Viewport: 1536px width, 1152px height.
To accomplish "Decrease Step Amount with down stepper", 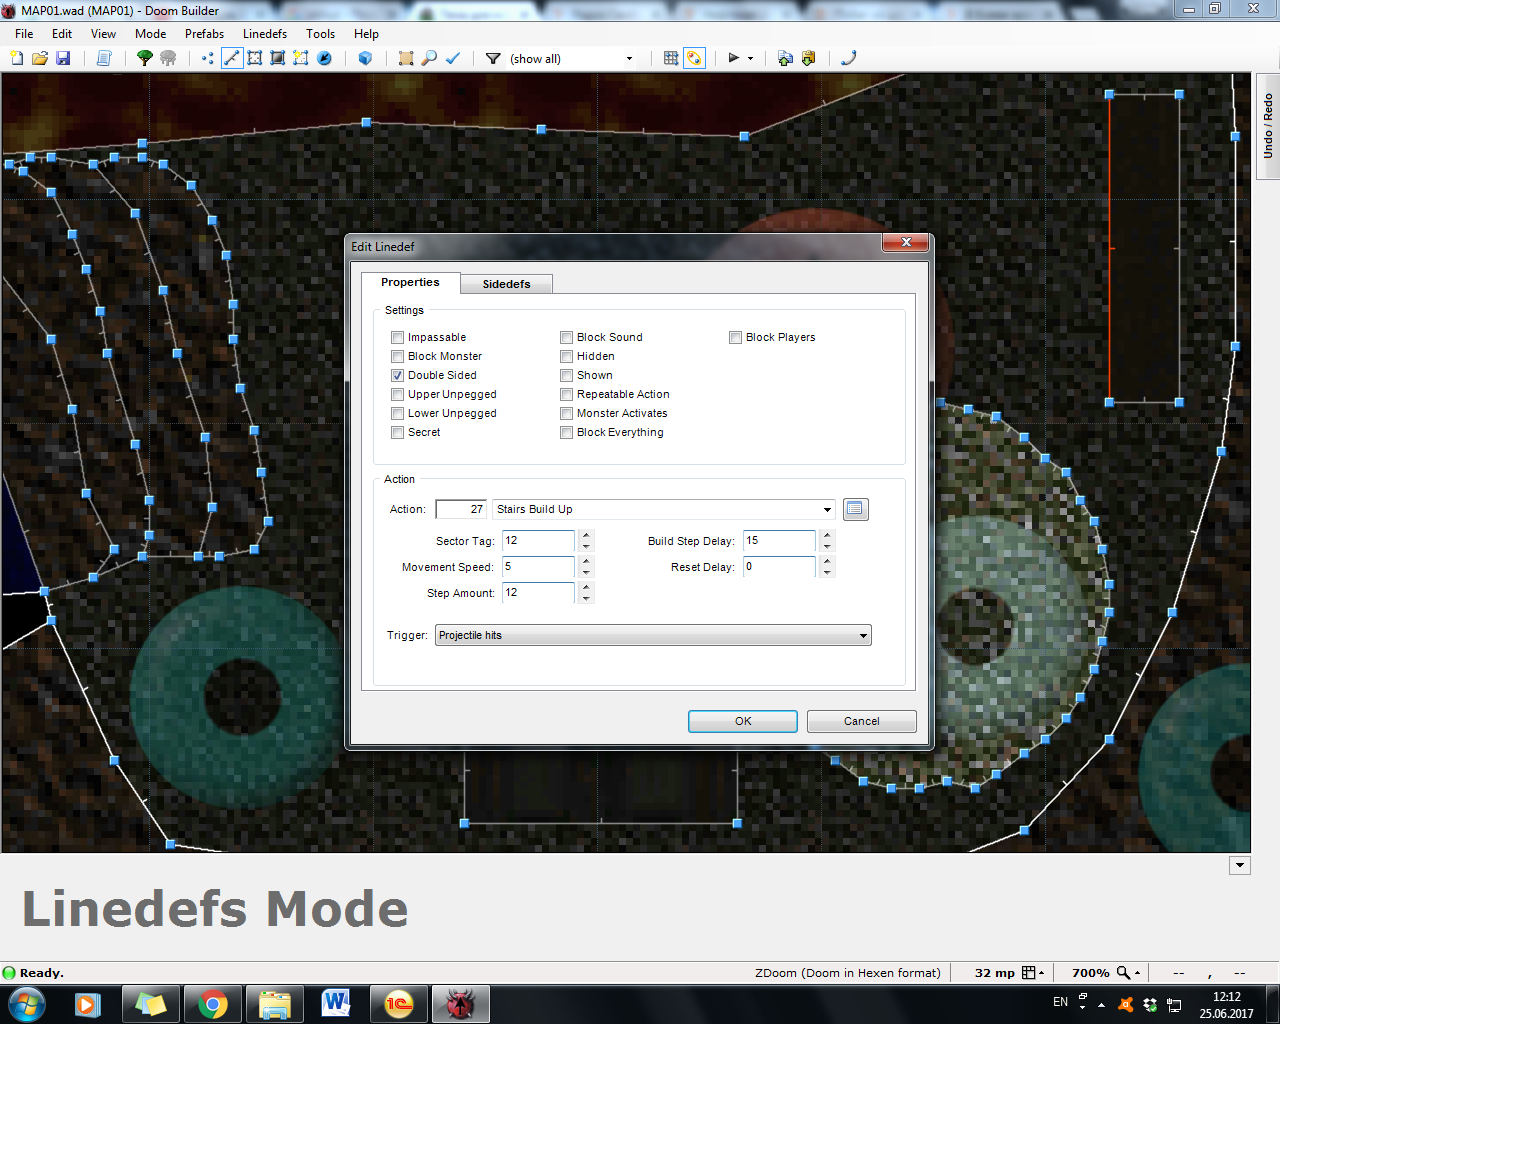I will click(x=586, y=598).
